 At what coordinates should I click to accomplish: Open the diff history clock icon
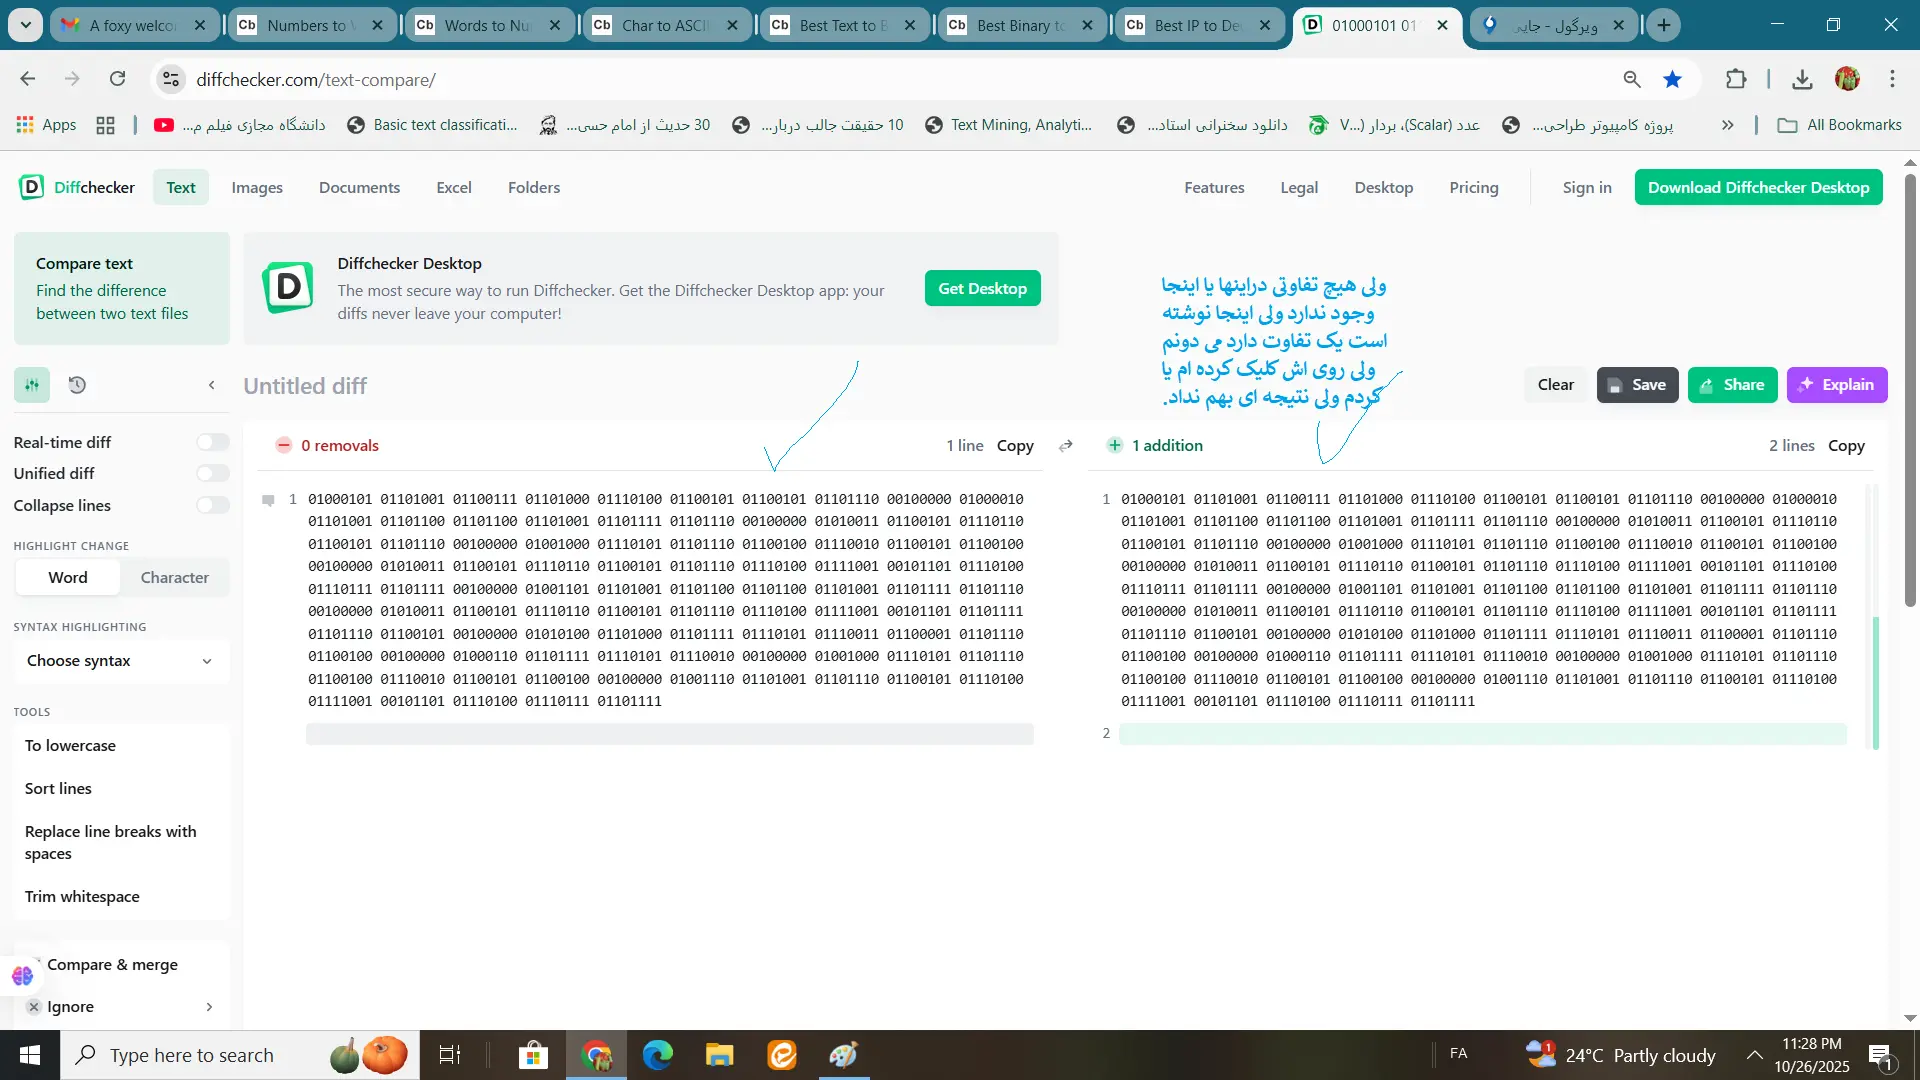[x=77, y=385]
